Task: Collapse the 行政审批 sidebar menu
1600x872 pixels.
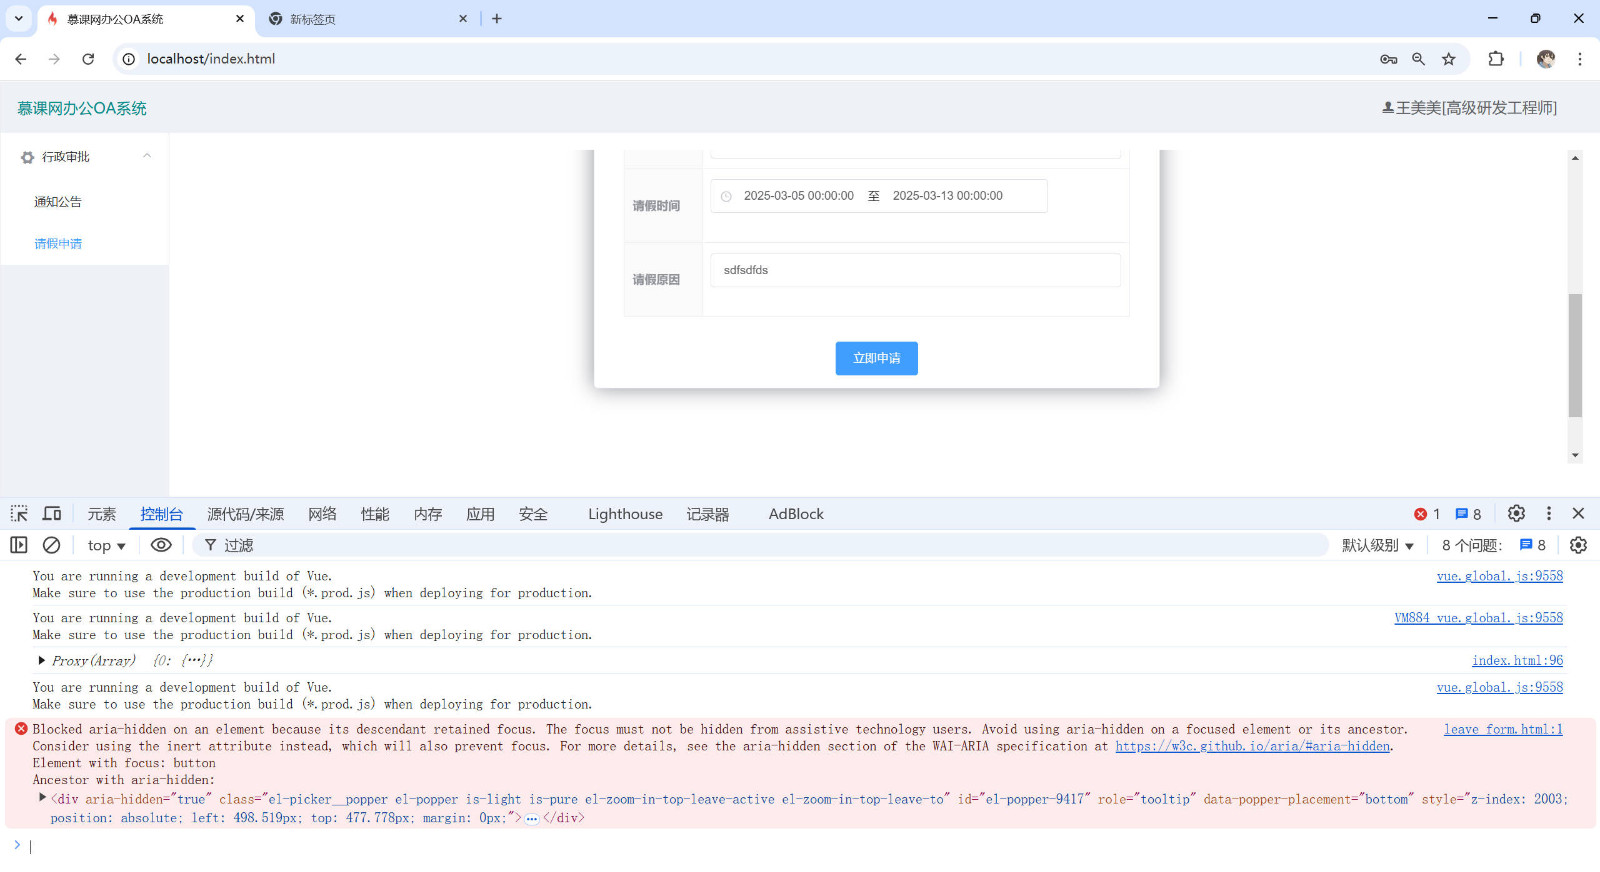Action: tap(85, 157)
